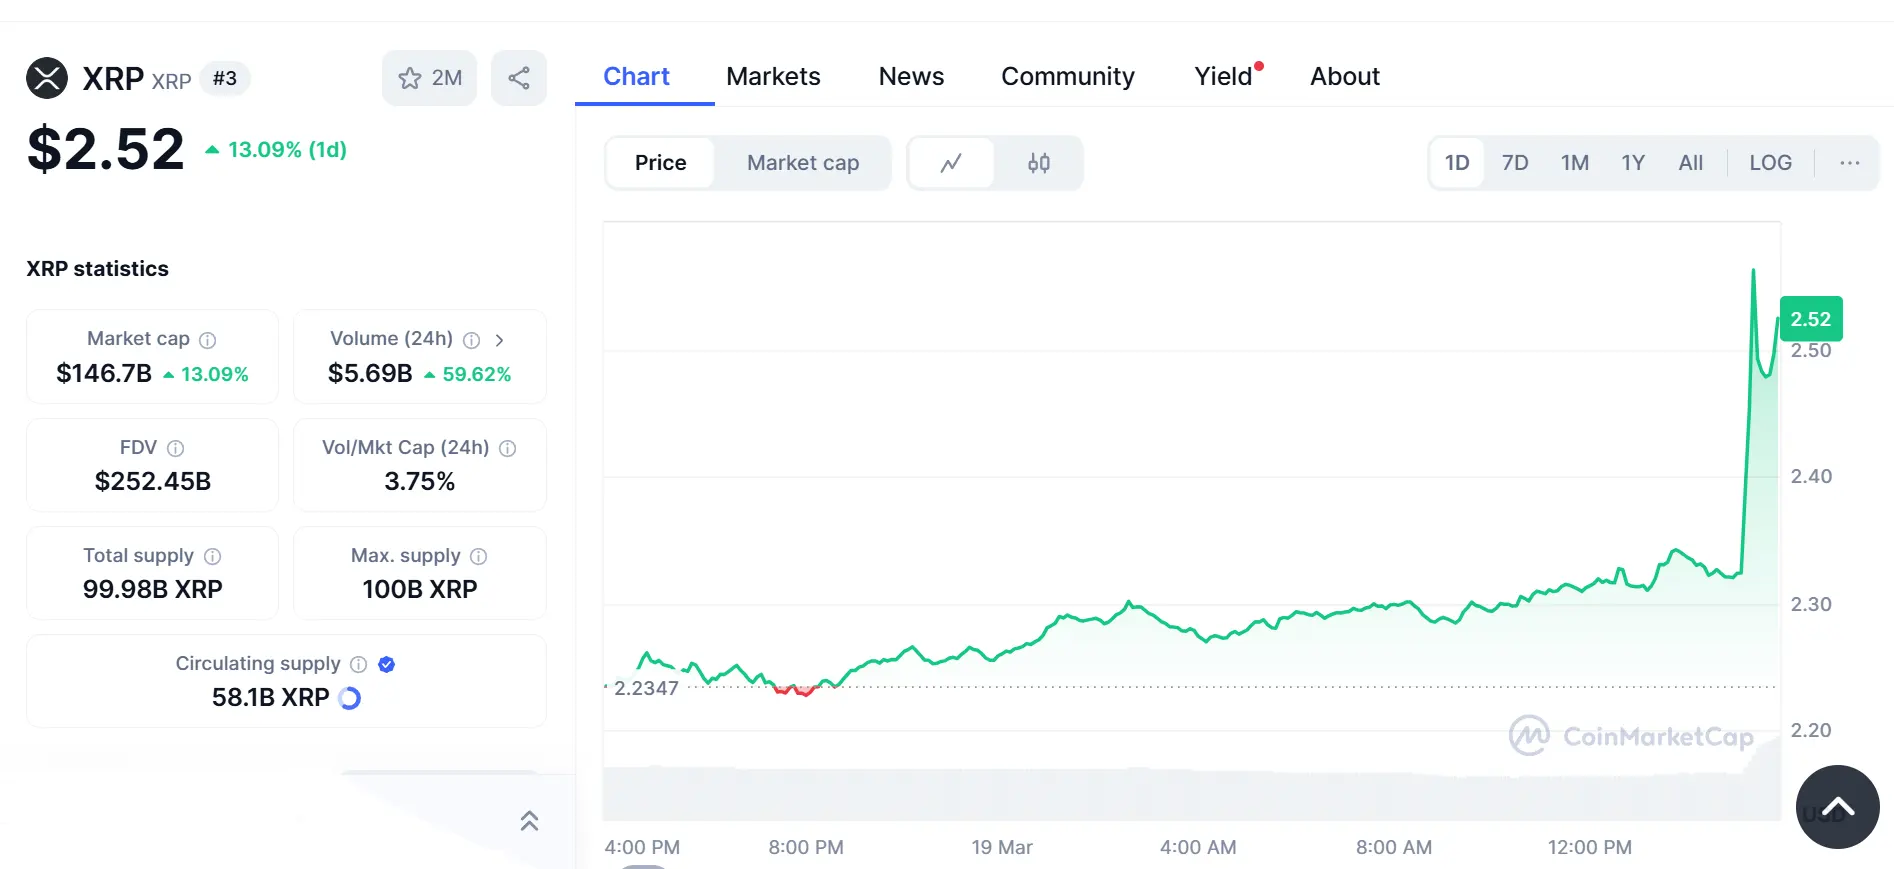Switch to line chart view icon

951,163
